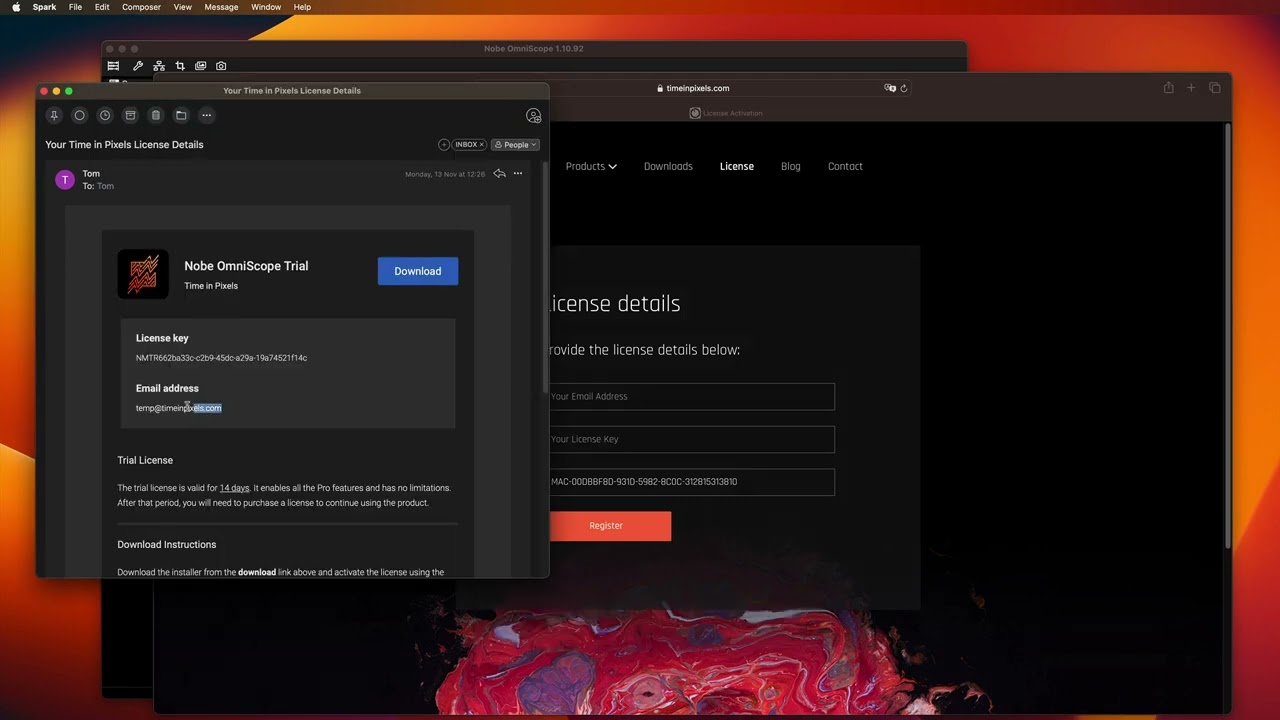
Task: Open scopes layout icon in OmniScope toolbar
Action: pyautogui.click(x=113, y=66)
